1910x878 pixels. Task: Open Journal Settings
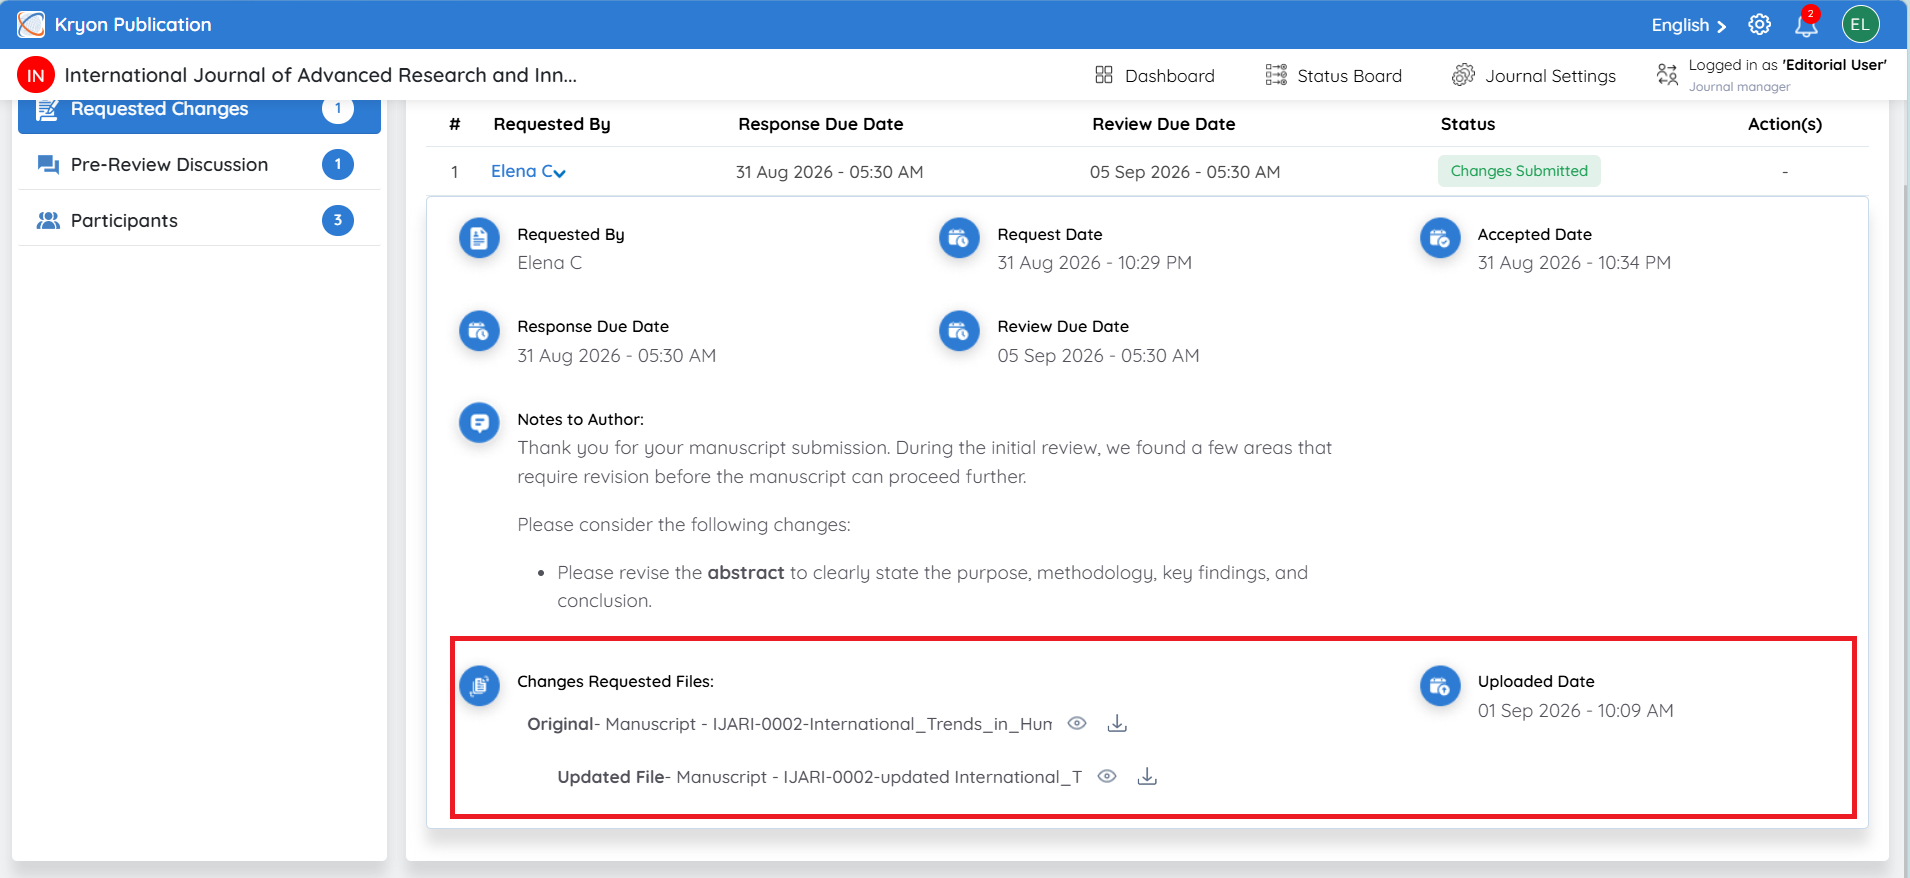(x=1533, y=75)
